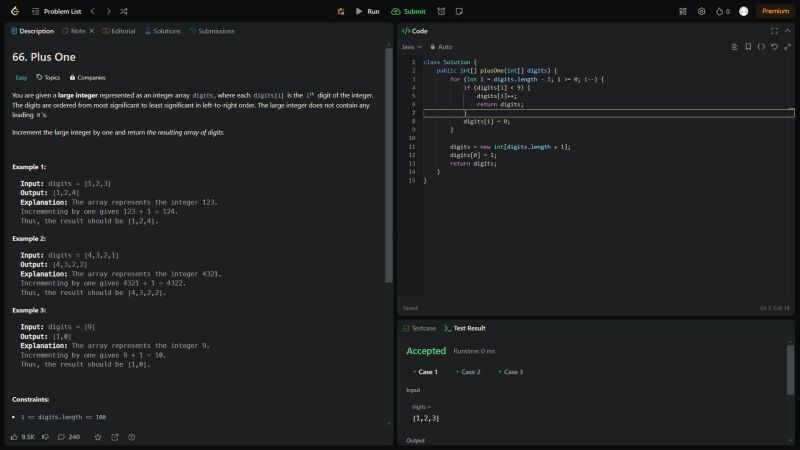This screenshot has width=800, height=450.
Task: Close the Note tab
Action: click(92, 31)
